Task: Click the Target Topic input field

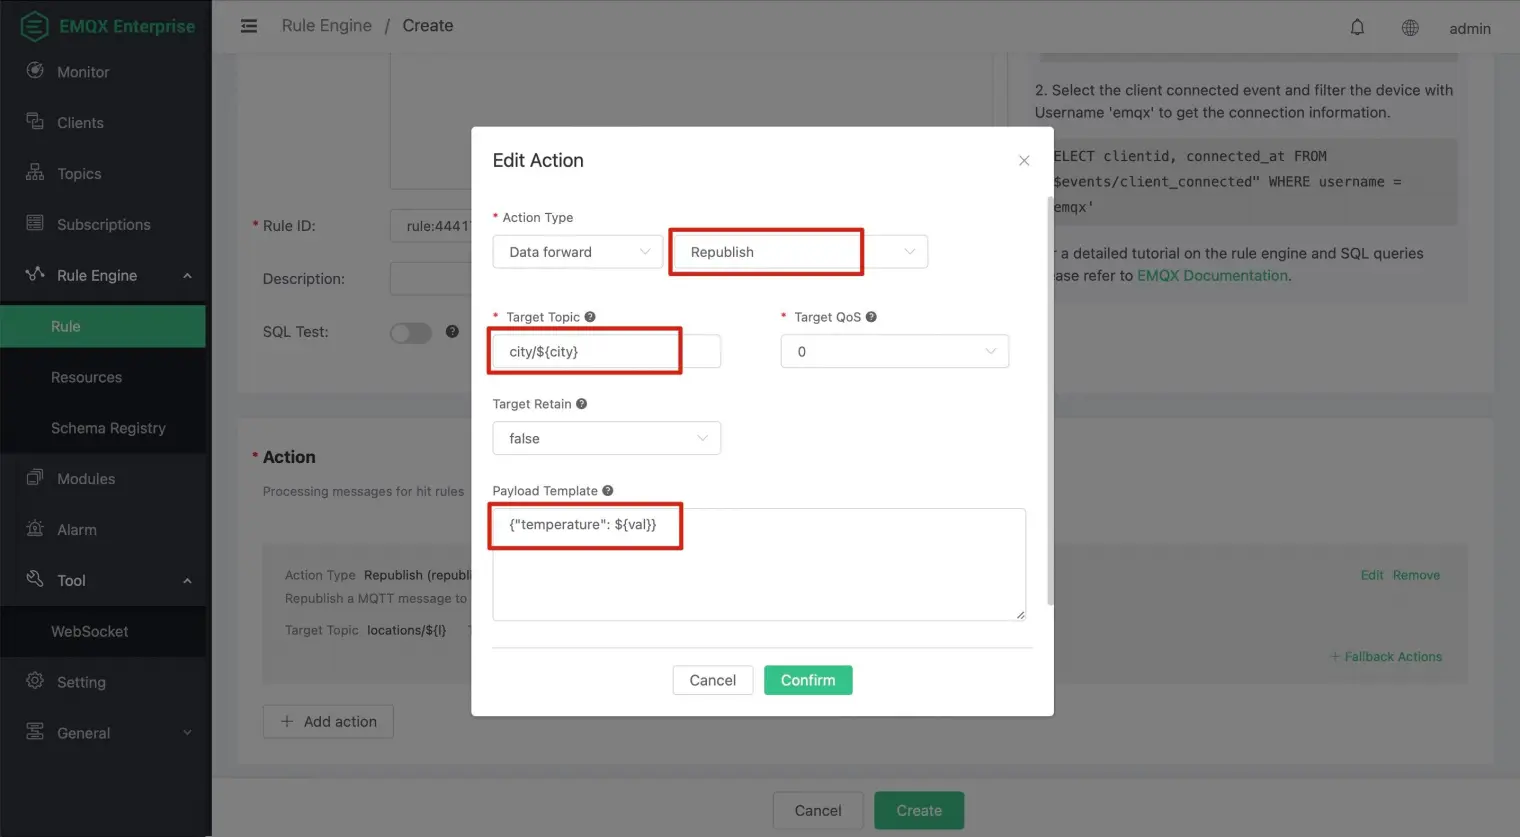Action: pos(605,352)
